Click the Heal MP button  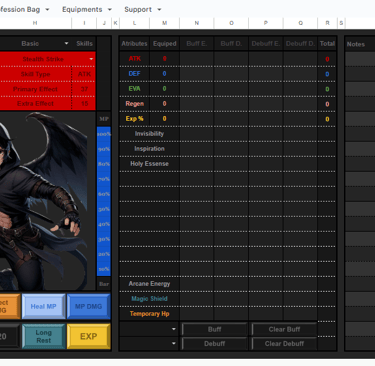[x=43, y=306]
